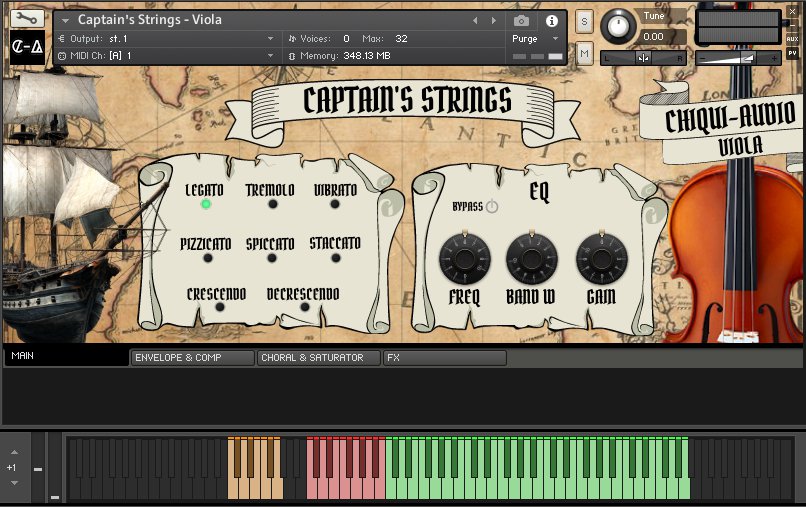This screenshot has width=806, height=507.
Task: Select the Pizzicato articulation
Action: pyautogui.click(x=207, y=258)
